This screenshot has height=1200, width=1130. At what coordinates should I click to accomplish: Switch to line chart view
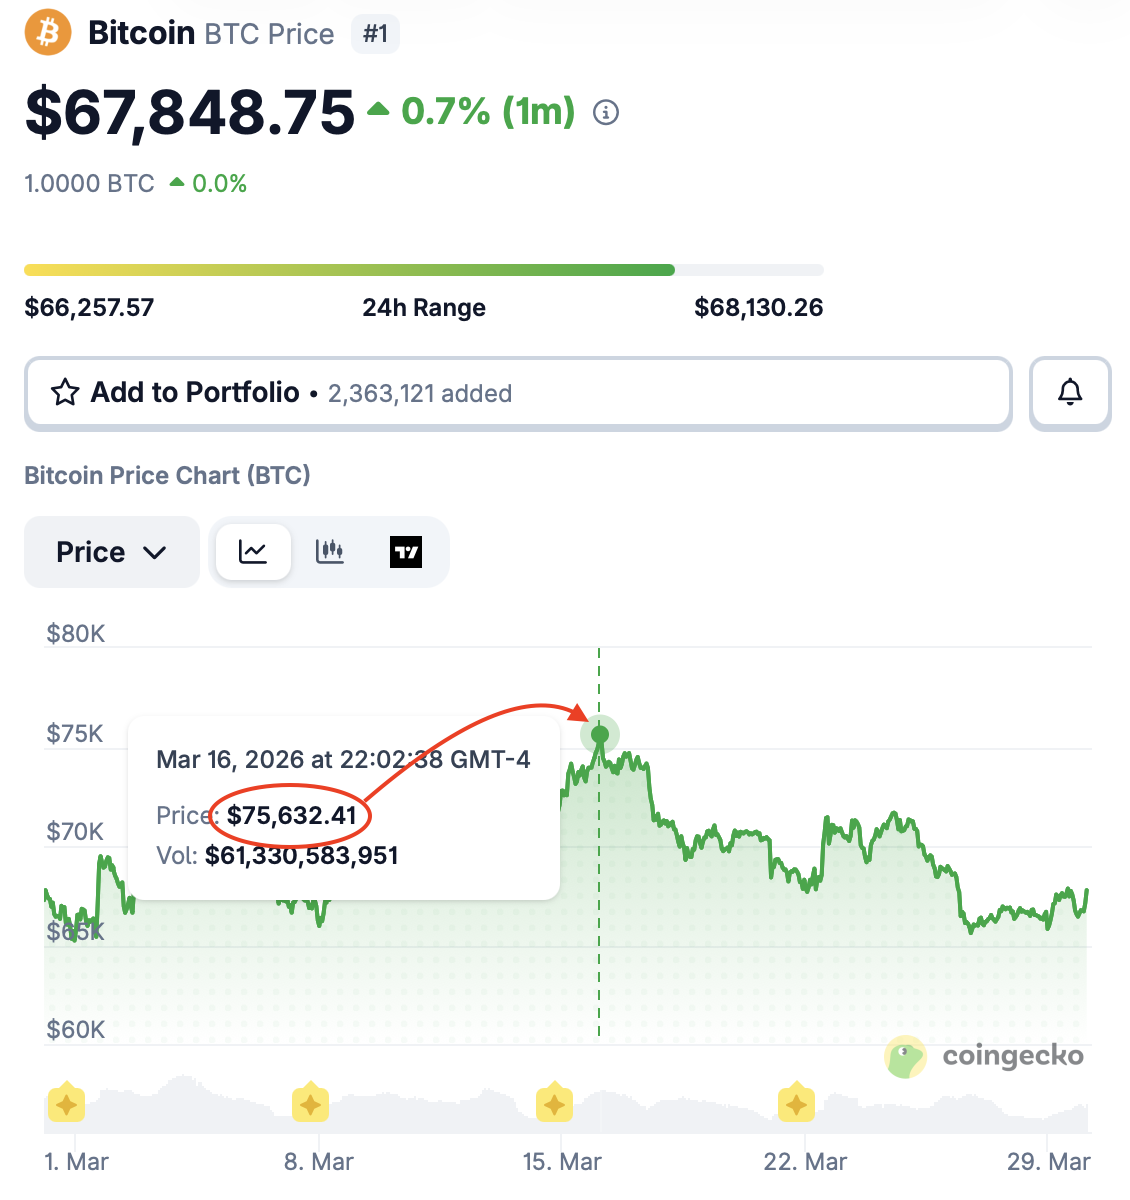tap(253, 552)
